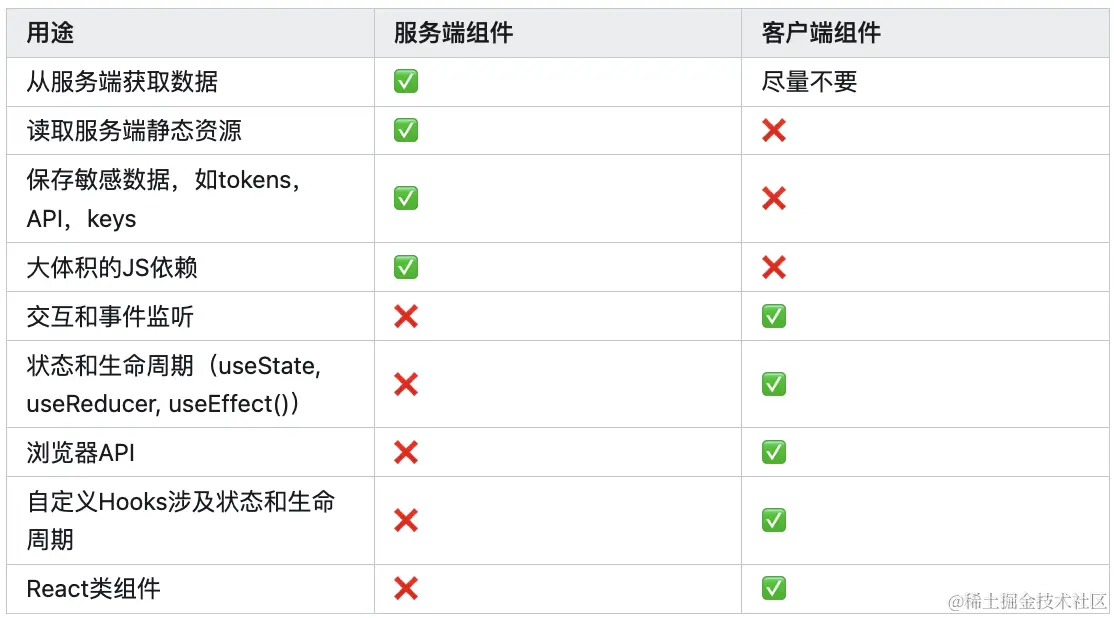Image resolution: width=1114 pixels, height=618 pixels.
Task: Click the 服务端组件 column header
Action: click(453, 33)
